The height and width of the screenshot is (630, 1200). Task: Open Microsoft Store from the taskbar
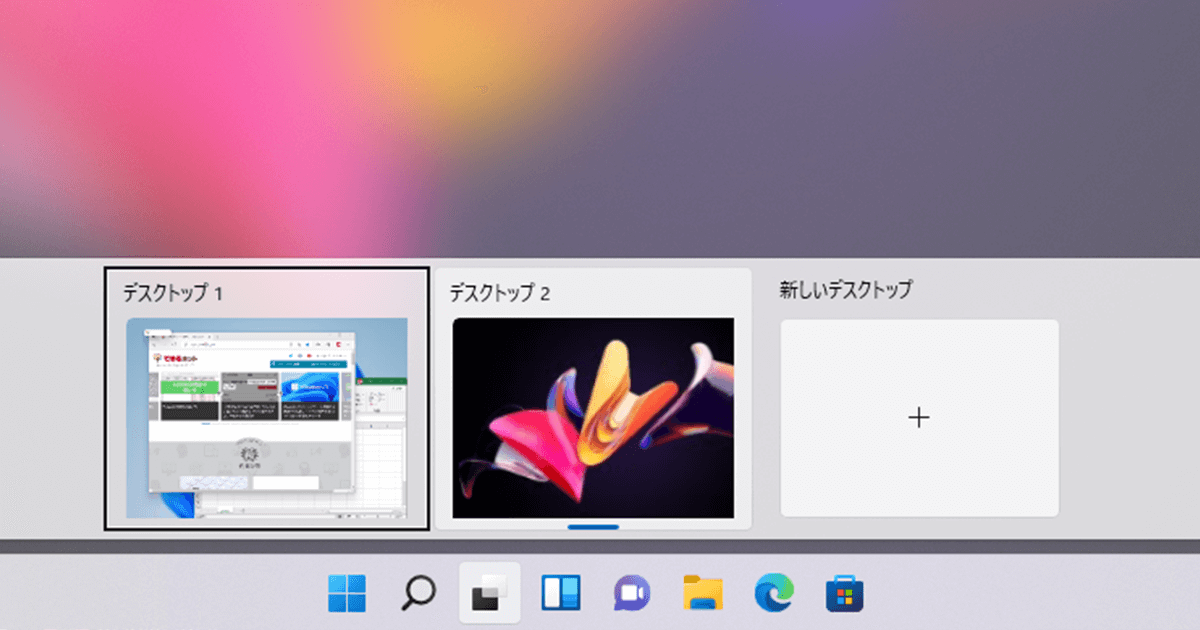pos(845,594)
